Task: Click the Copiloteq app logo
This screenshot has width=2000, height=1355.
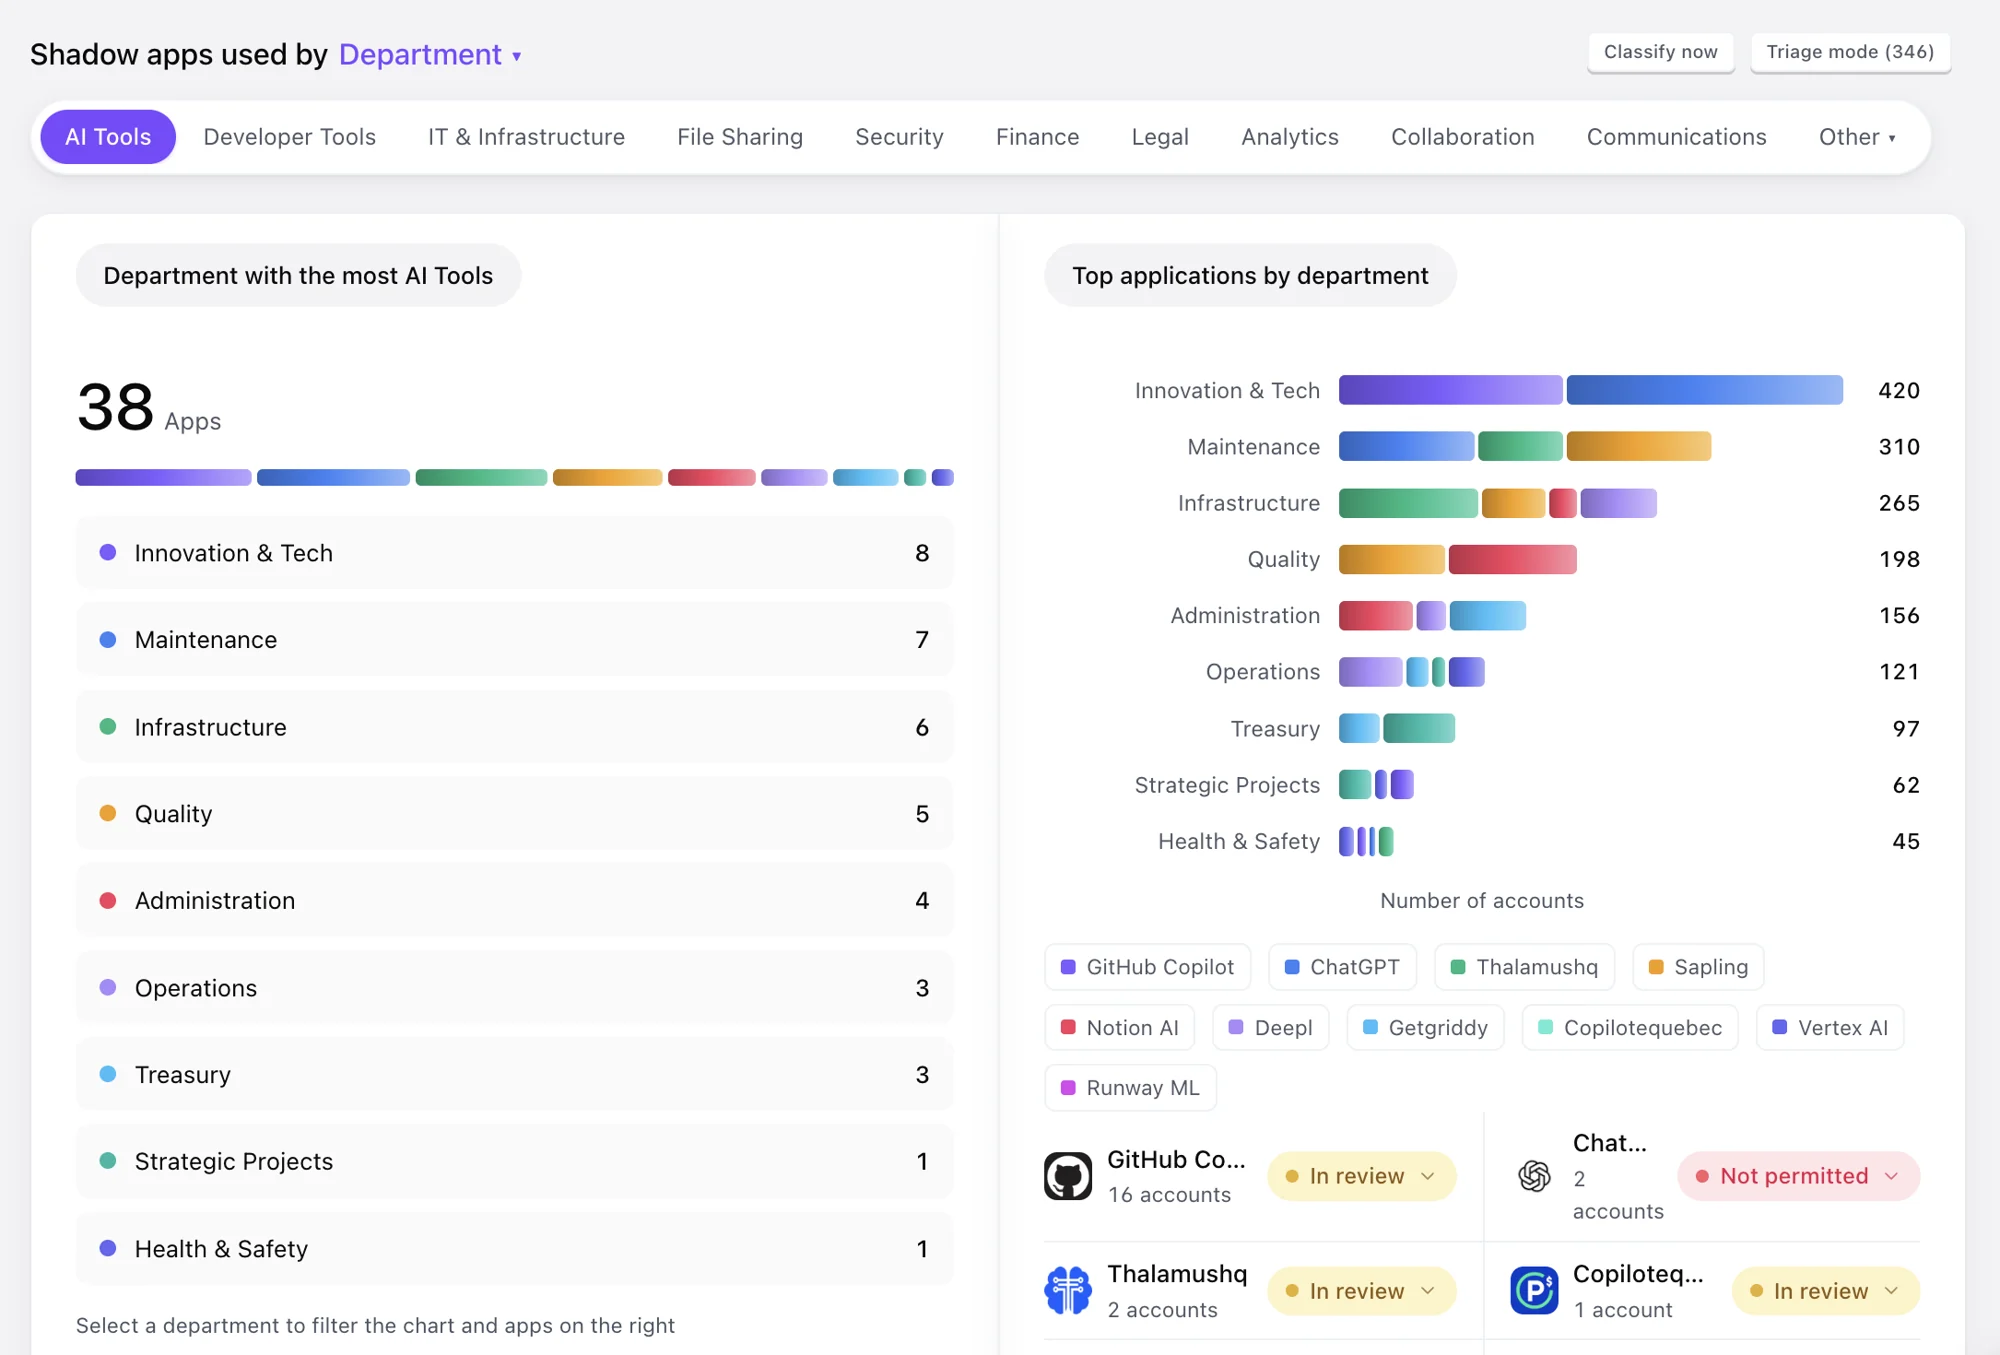Action: [1534, 1290]
